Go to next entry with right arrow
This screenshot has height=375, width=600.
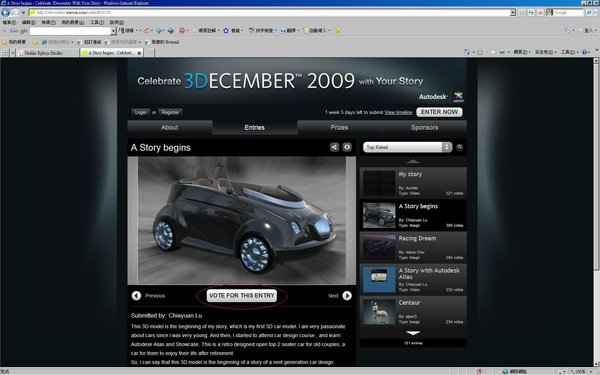347,295
